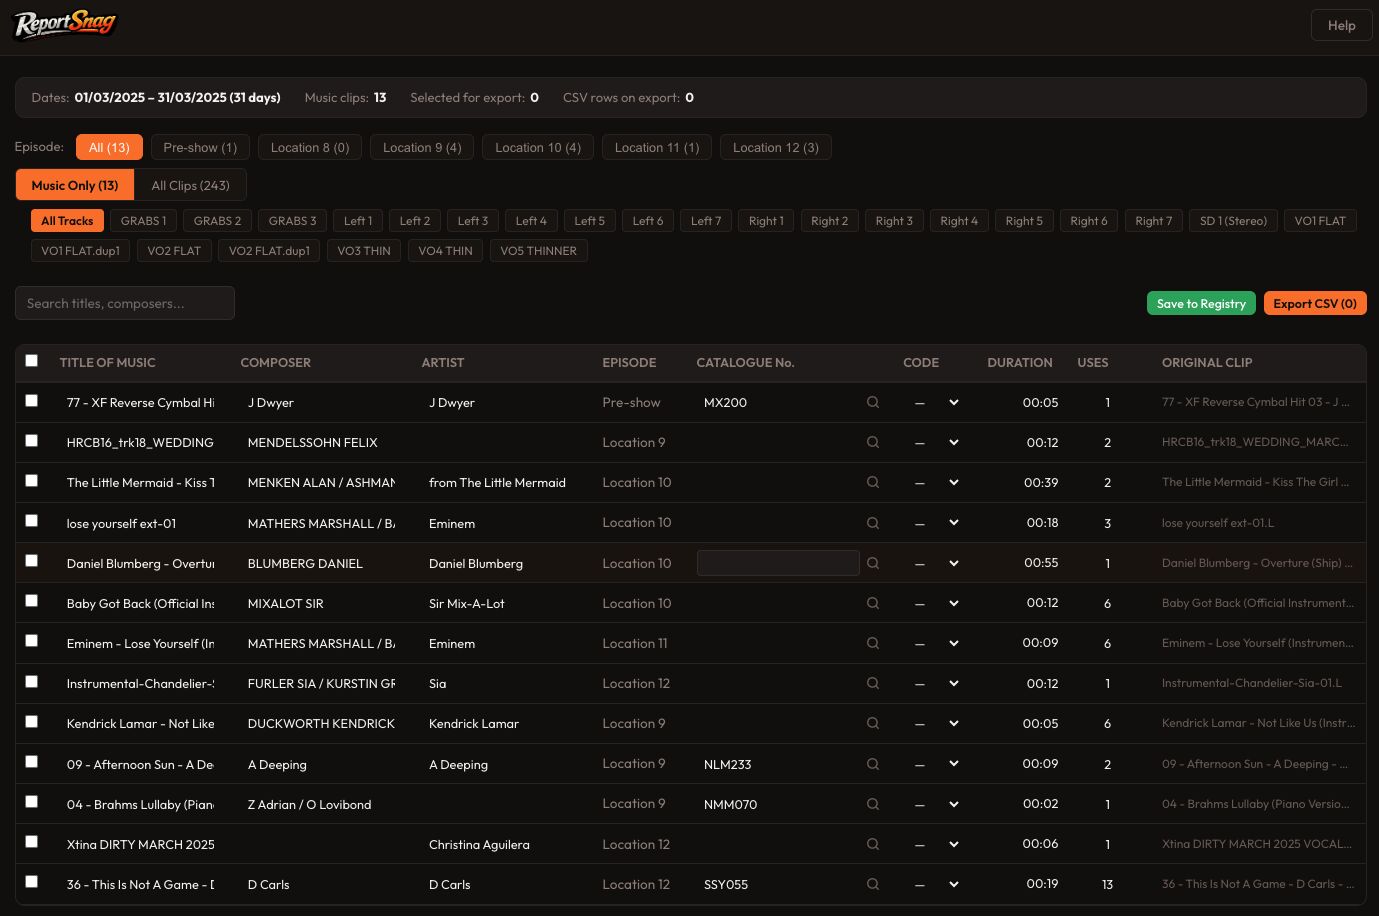Expand code dropdown for Xtina DIRTY MARCH 2025
Image resolution: width=1379 pixels, height=916 pixels.
(x=937, y=844)
